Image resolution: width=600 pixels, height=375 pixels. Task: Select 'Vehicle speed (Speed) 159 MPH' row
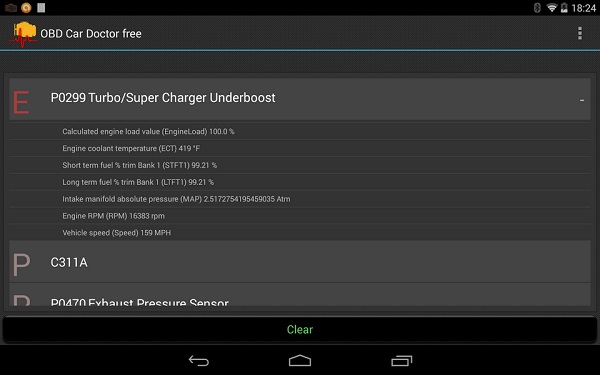(300, 233)
